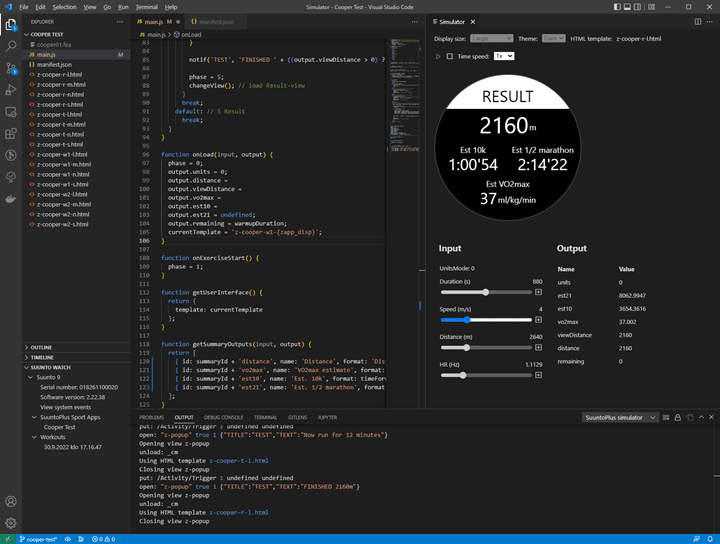The width and height of the screenshot is (720, 544).
Task: Adjust the Duration (s) slider
Action: [x=486, y=292]
